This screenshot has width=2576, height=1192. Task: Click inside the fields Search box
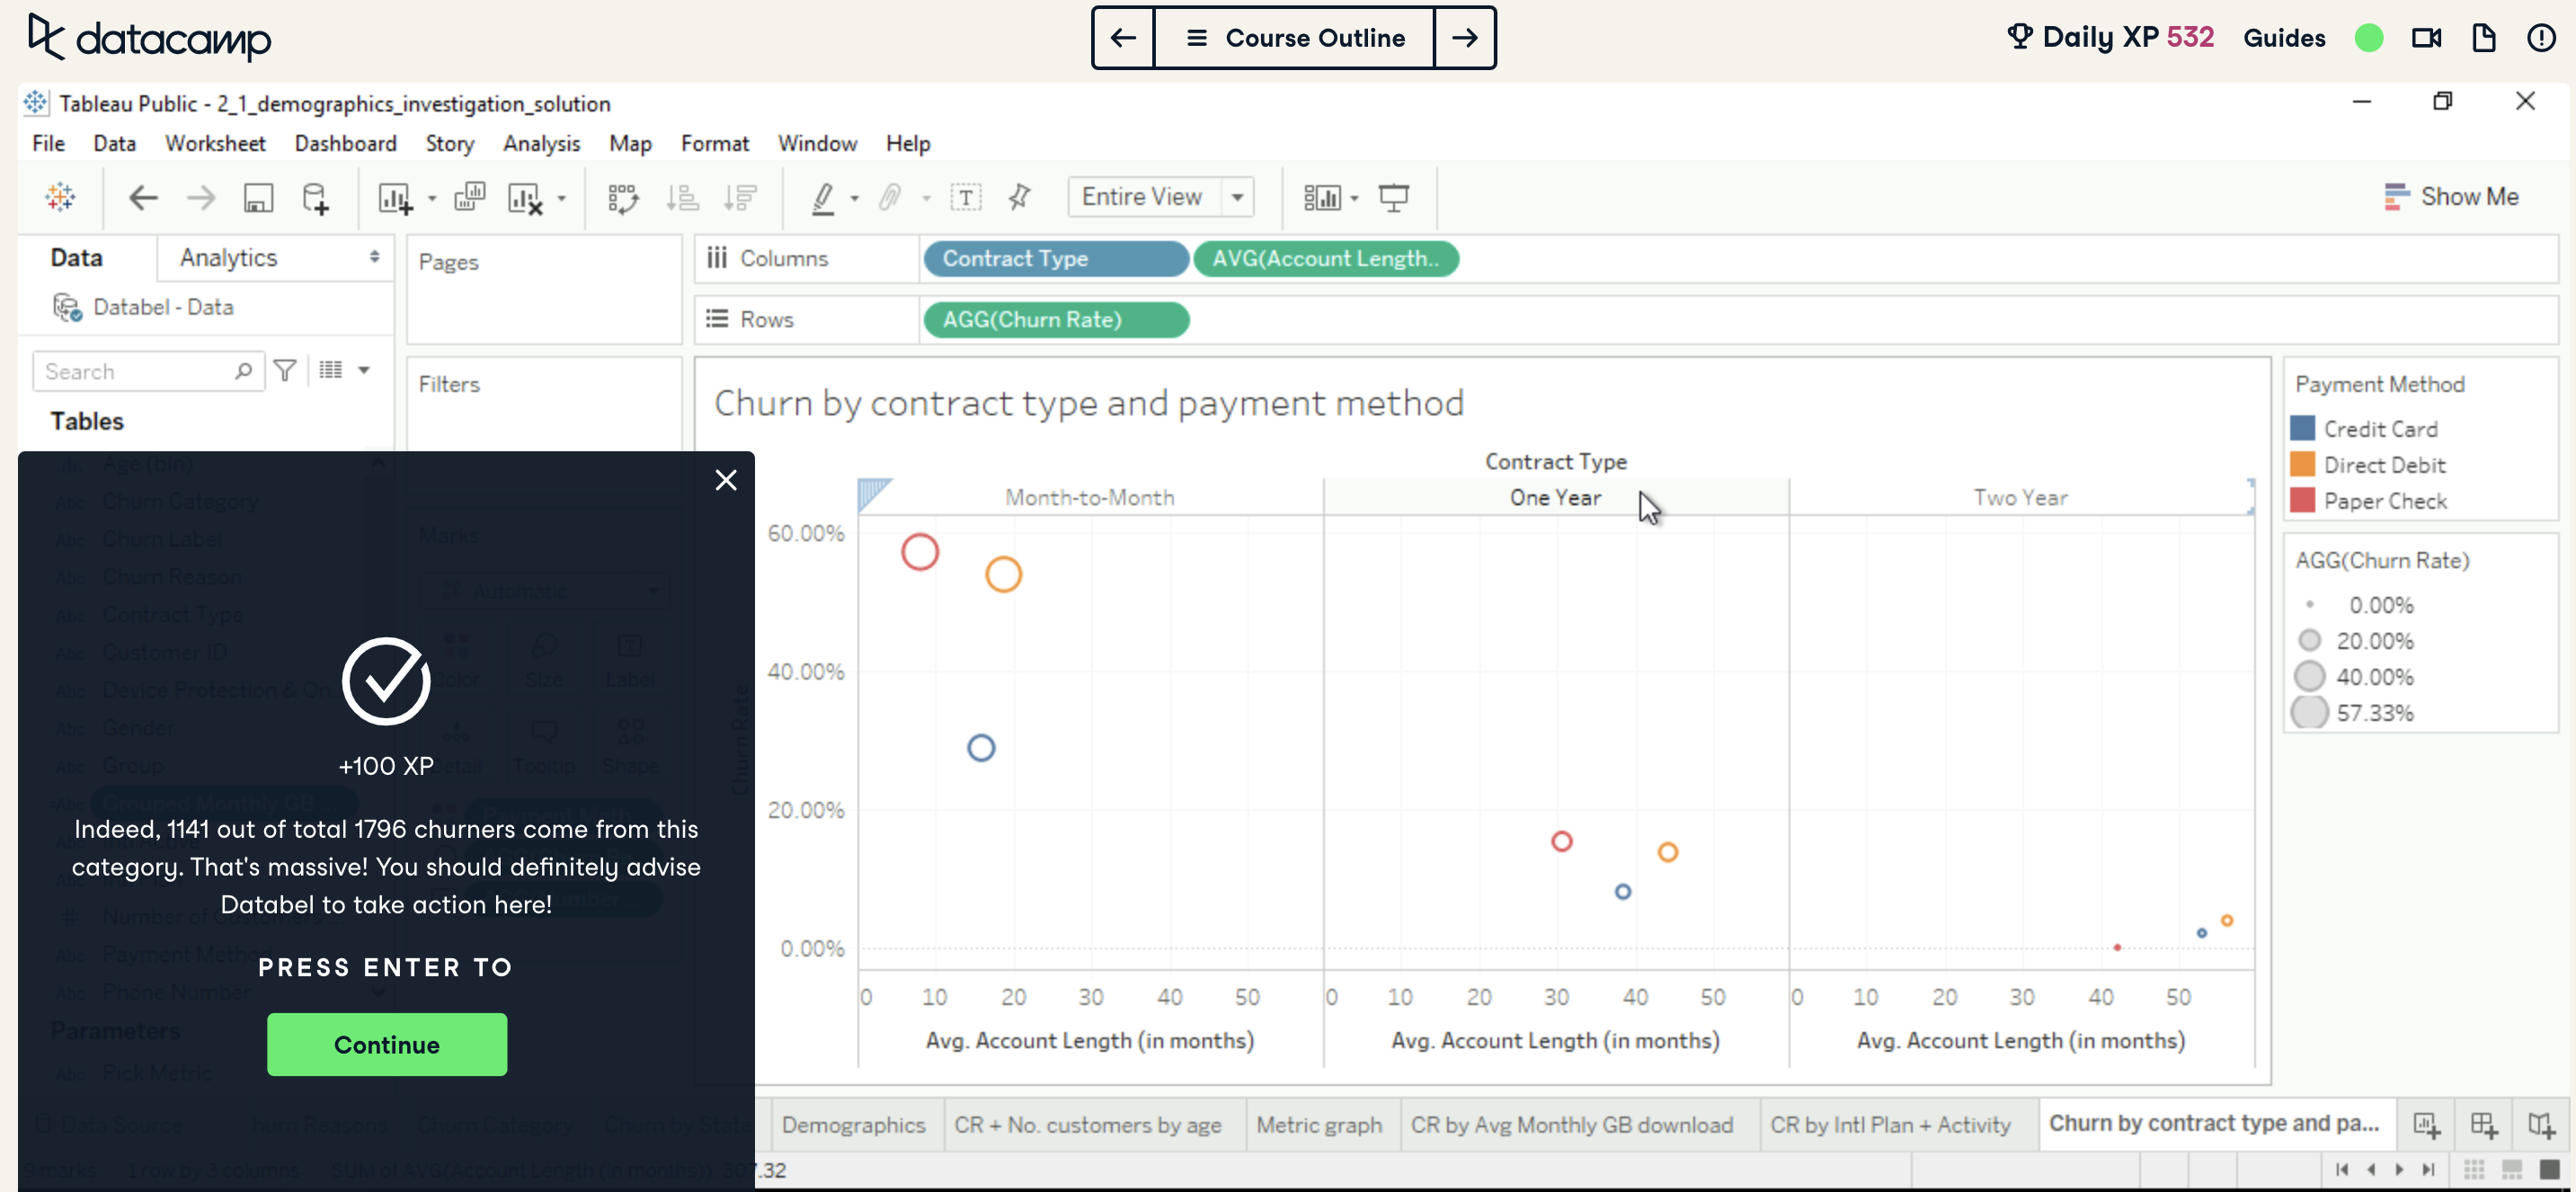click(x=140, y=370)
